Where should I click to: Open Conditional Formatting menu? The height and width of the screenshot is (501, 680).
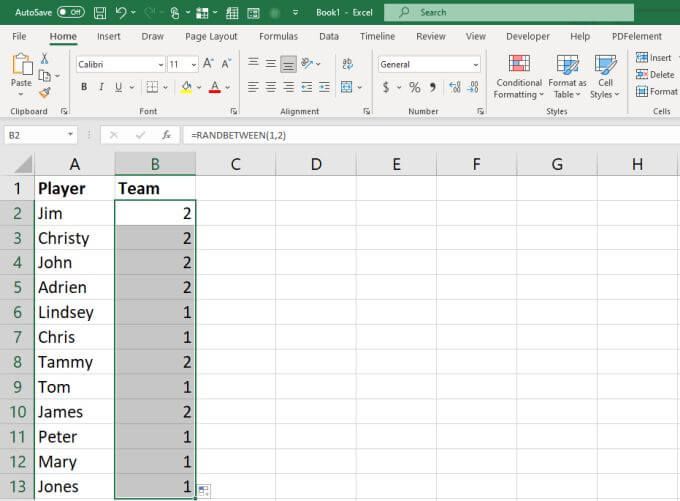[519, 76]
